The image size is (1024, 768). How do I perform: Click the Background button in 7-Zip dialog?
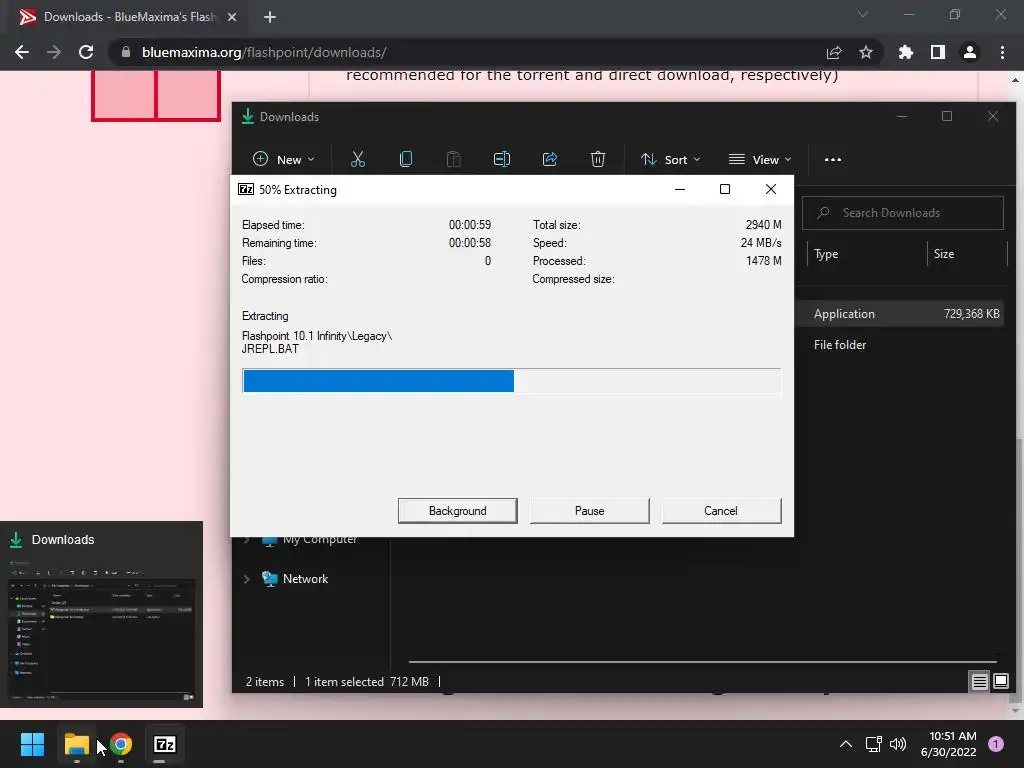[457, 511]
